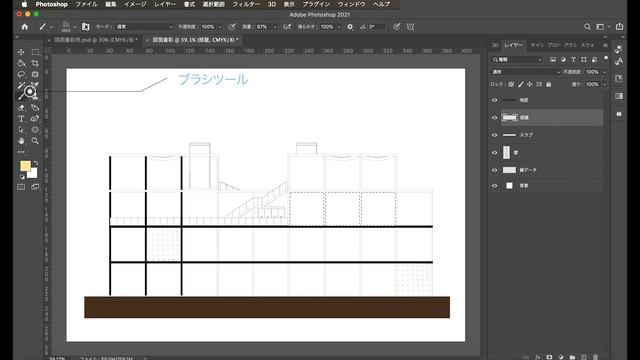Open the brush settings panel icon

[85, 27]
